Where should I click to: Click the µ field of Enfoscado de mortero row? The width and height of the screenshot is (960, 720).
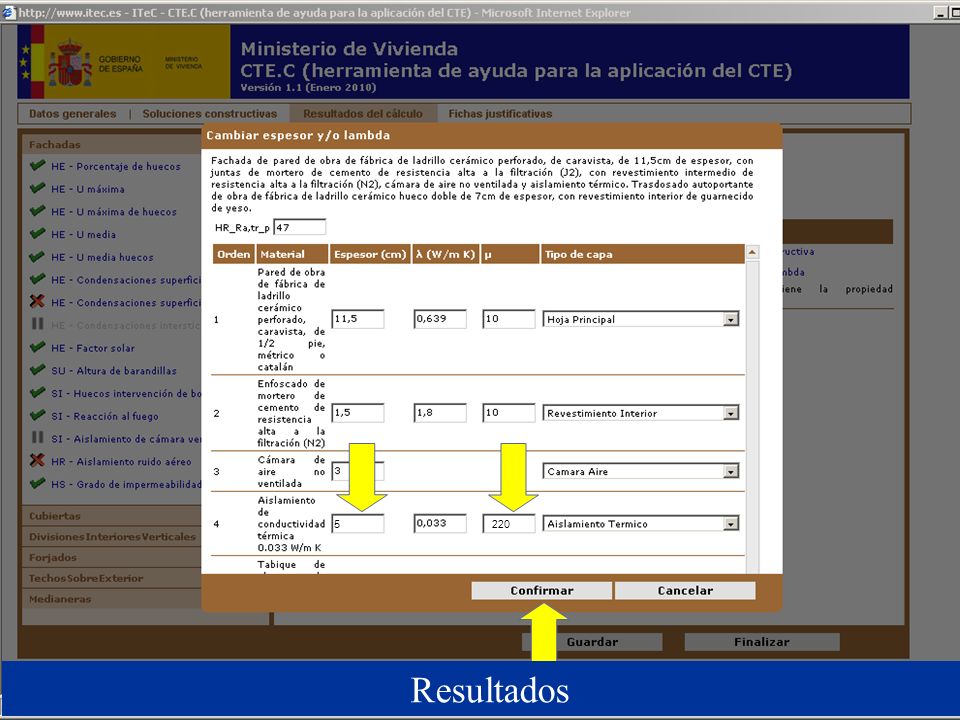click(508, 413)
